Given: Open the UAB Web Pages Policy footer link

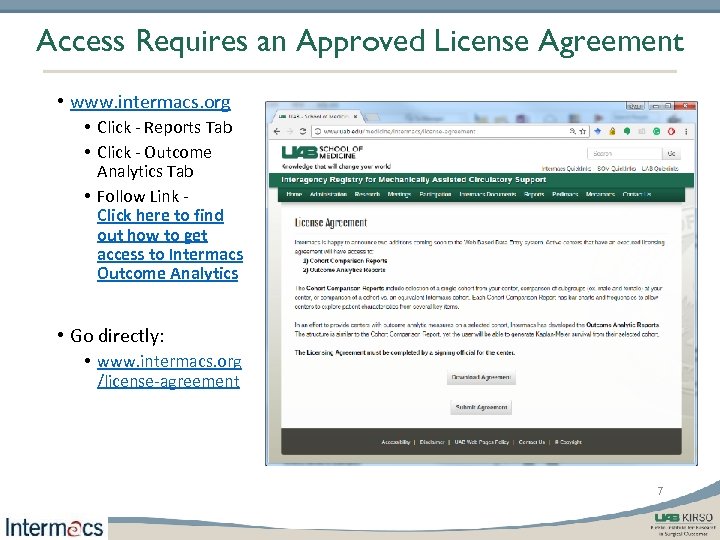Looking at the screenshot, I should 482,442.
